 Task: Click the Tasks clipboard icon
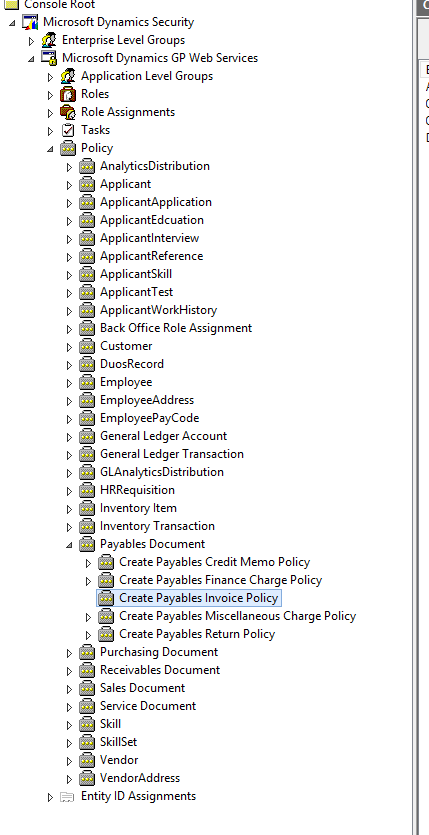click(68, 130)
